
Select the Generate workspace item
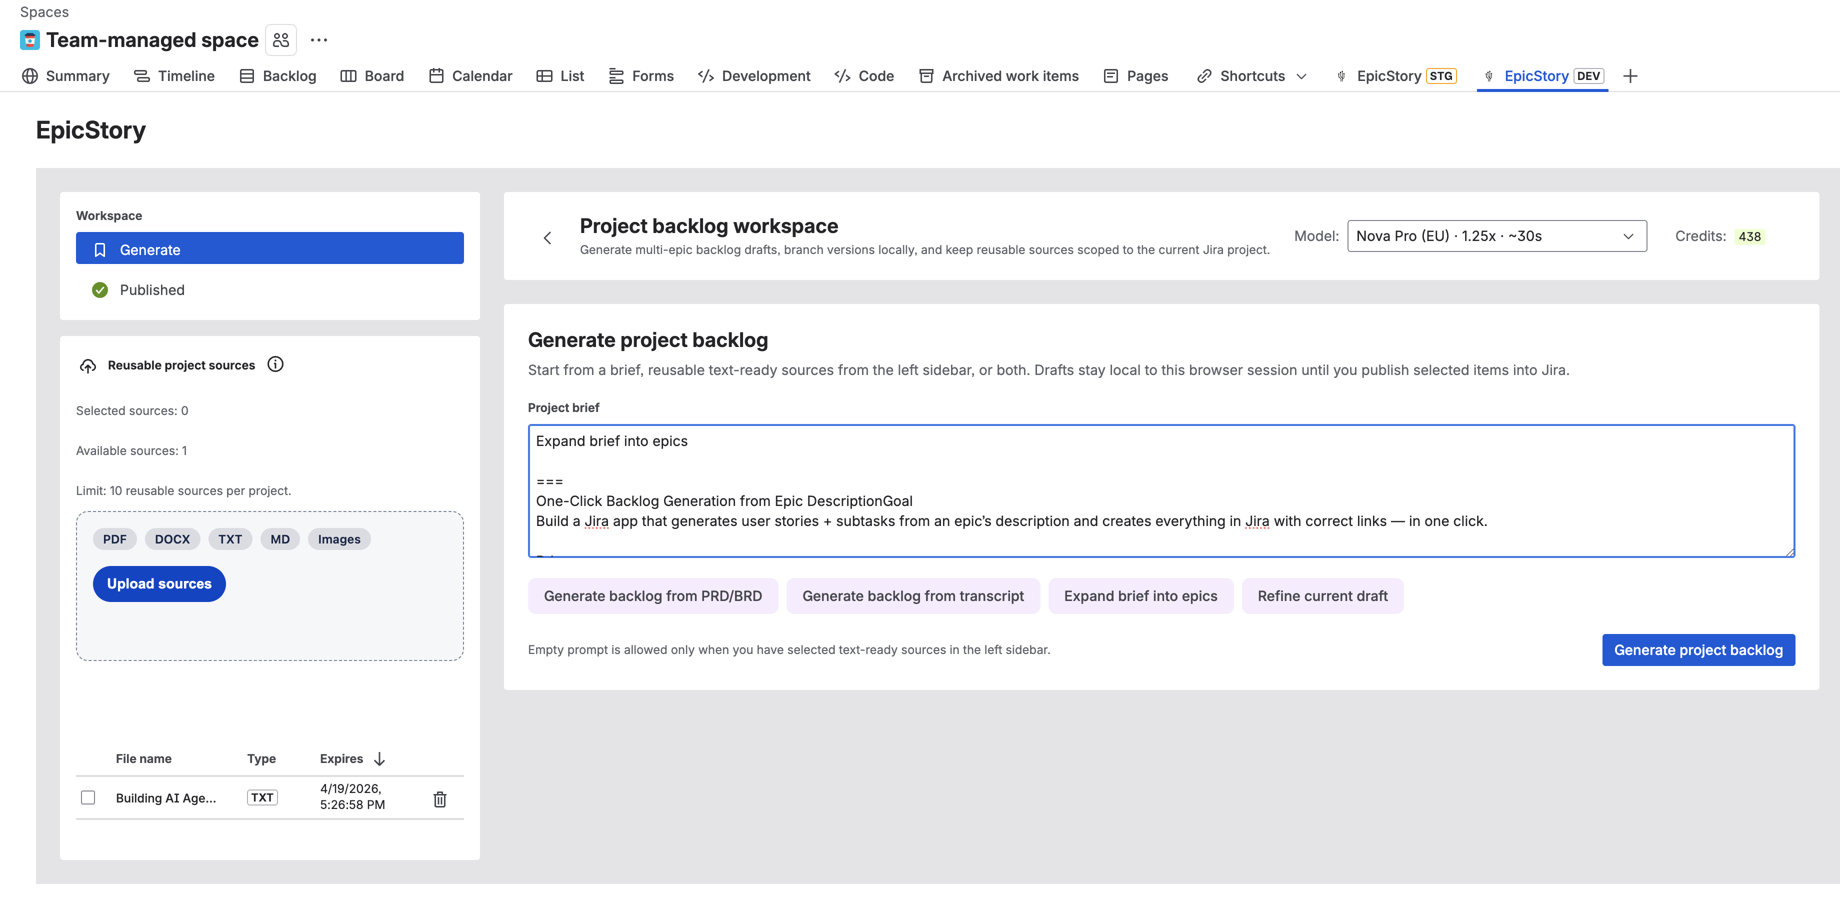click(x=149, y=249)
